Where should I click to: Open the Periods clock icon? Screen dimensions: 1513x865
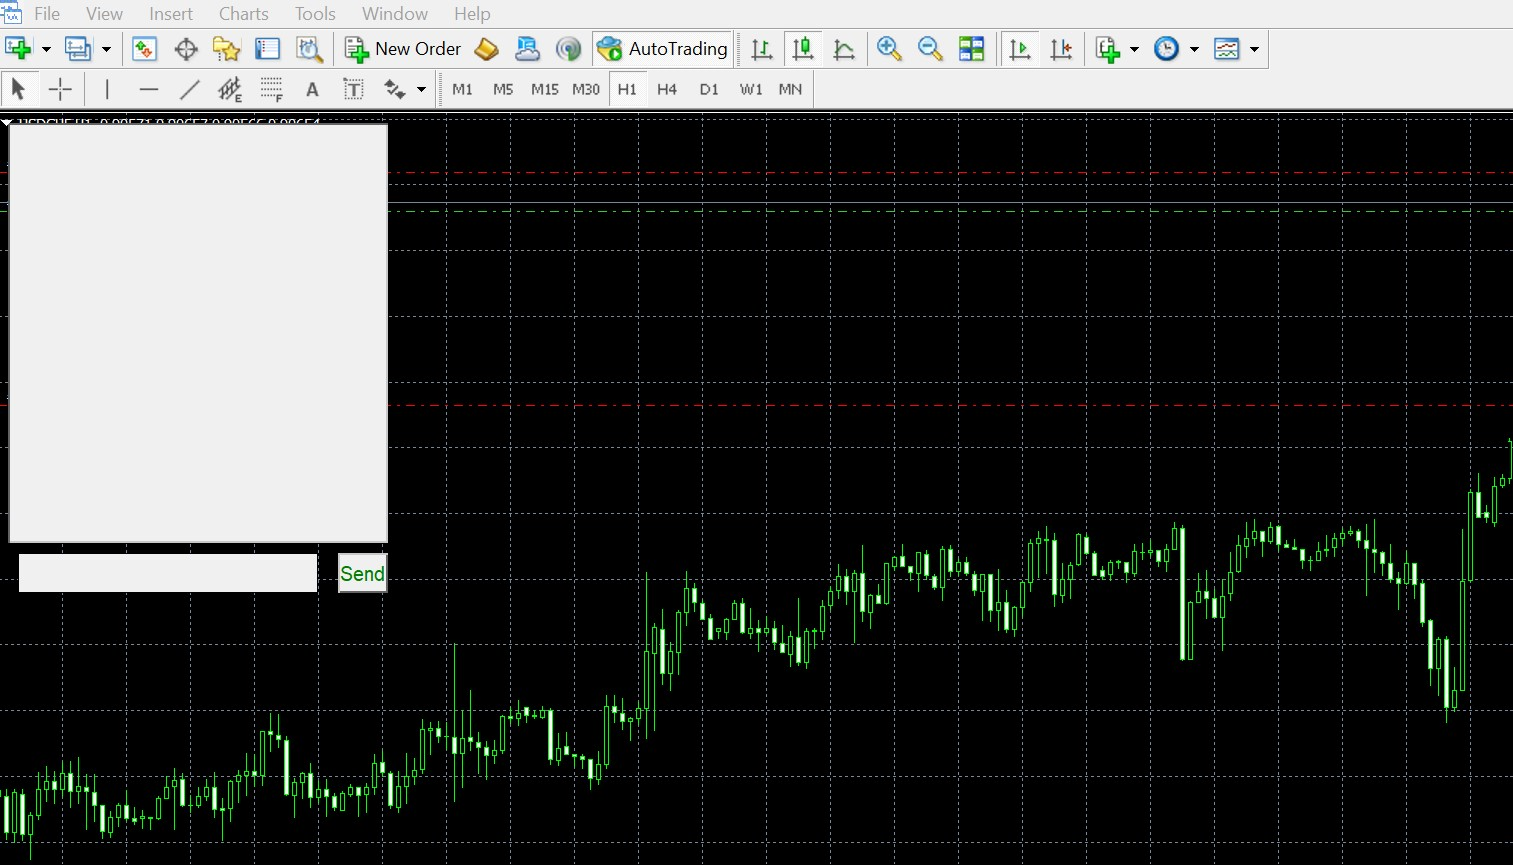coord(1166,49)
